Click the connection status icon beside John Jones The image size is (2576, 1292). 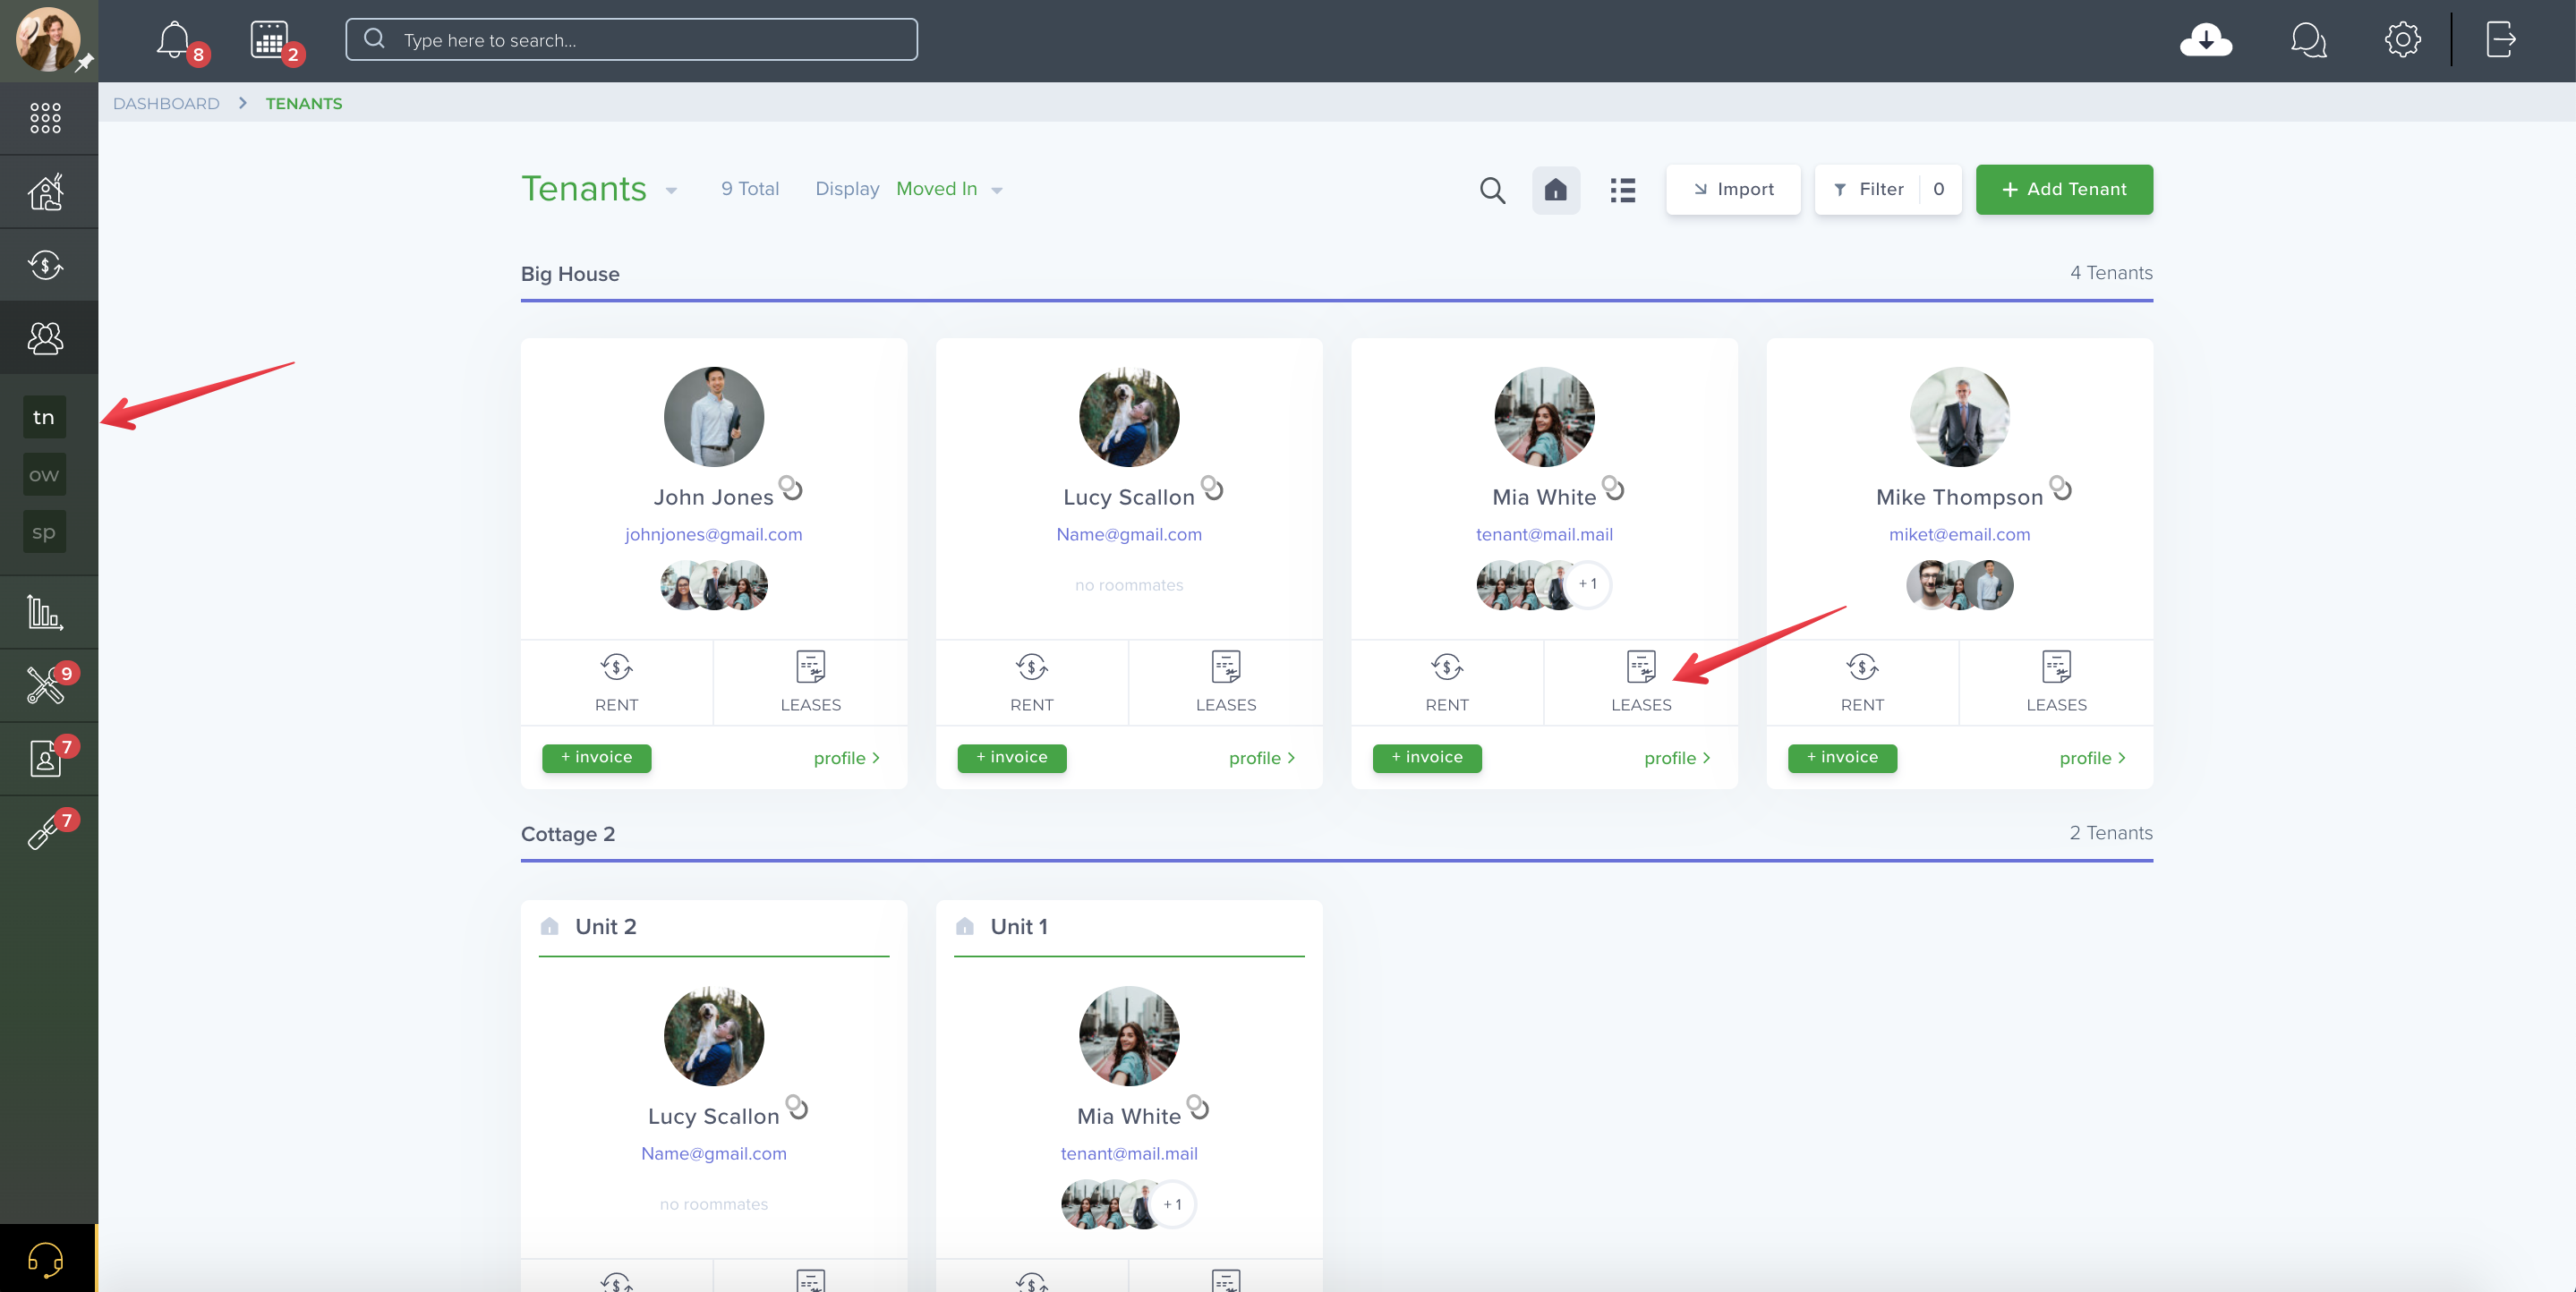pyautogui.click(x=791, y=488)
